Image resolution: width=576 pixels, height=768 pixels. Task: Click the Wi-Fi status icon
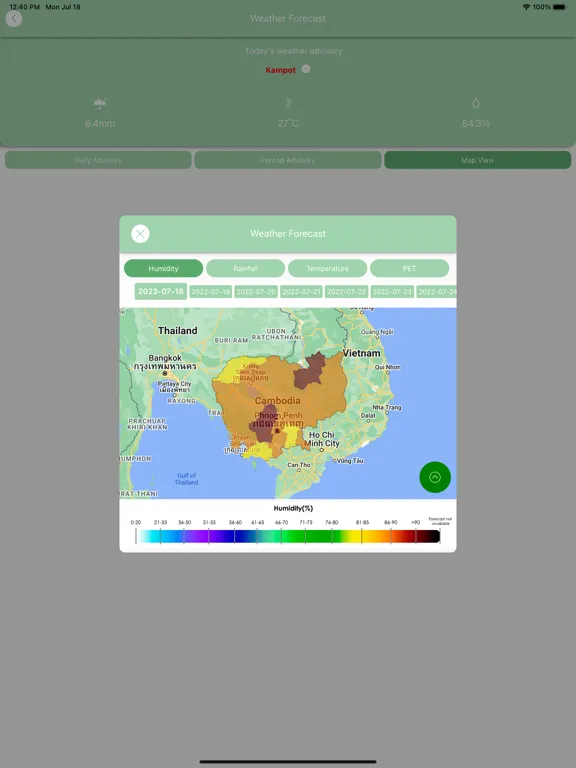(x=527, y=7)
